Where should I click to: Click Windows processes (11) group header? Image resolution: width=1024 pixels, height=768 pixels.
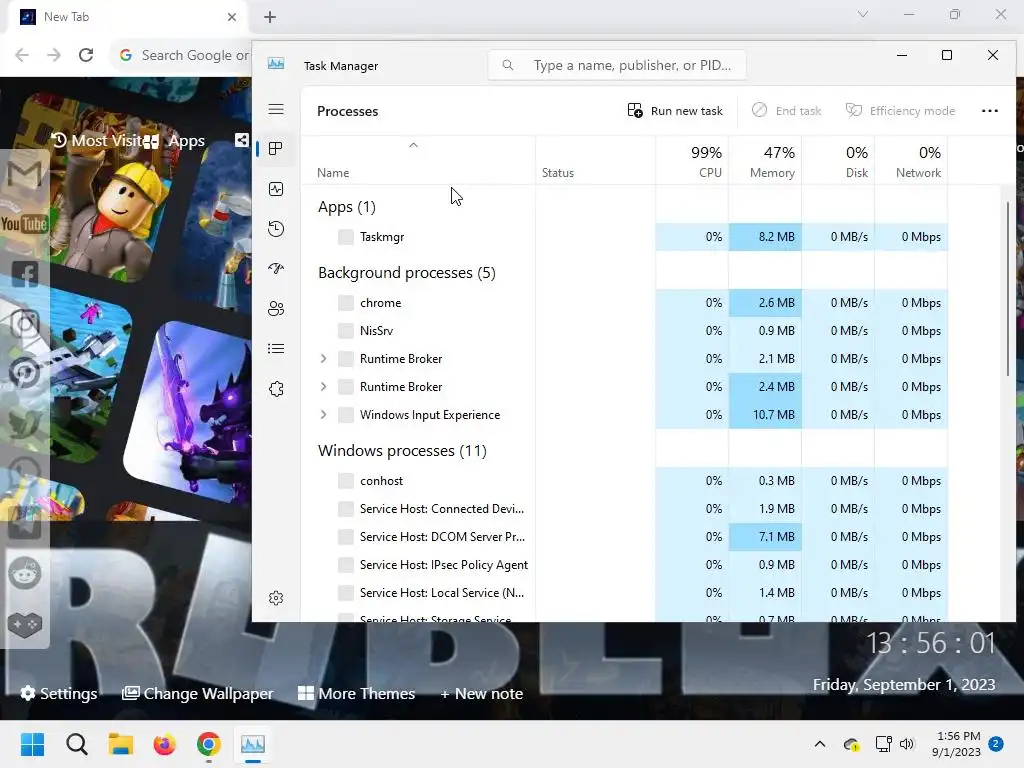coord(402,451)
